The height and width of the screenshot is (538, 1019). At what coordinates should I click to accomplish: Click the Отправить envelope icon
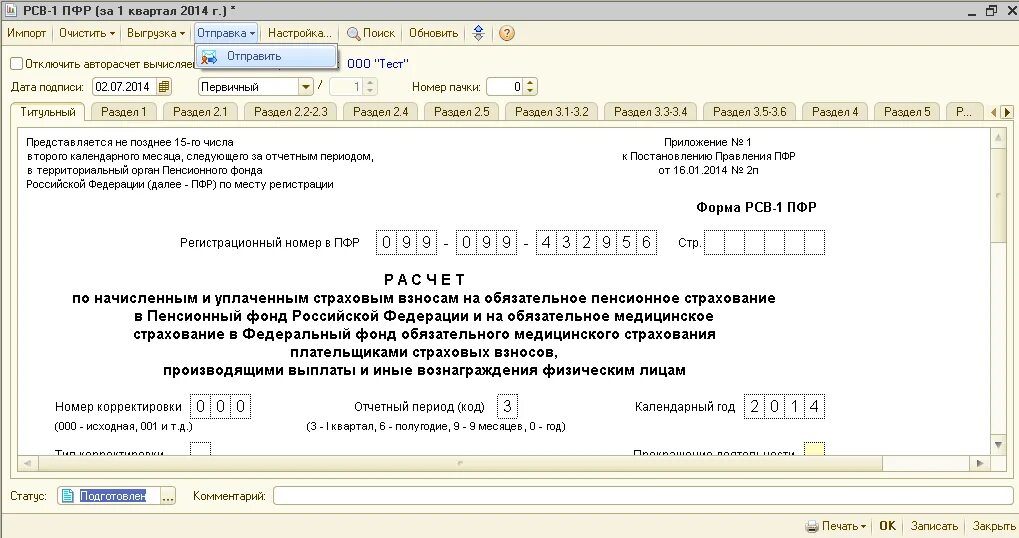[209, 57]
